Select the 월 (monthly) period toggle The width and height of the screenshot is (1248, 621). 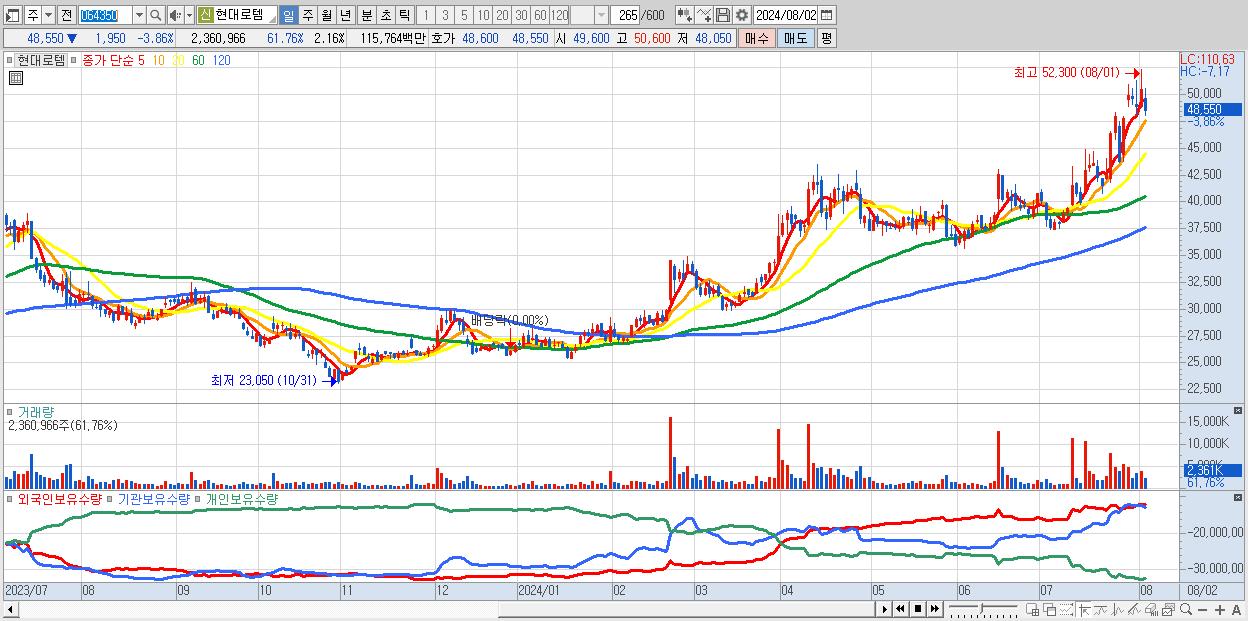[x=326, y=15]
